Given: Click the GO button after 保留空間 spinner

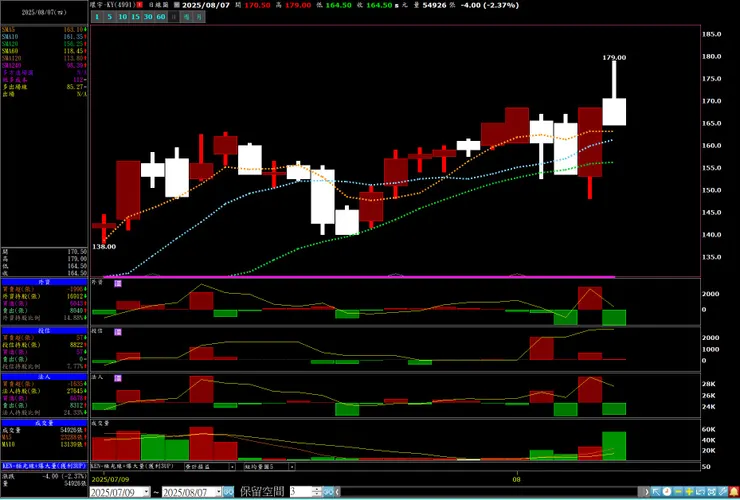Looking at the screenshot, I should 328,492.
